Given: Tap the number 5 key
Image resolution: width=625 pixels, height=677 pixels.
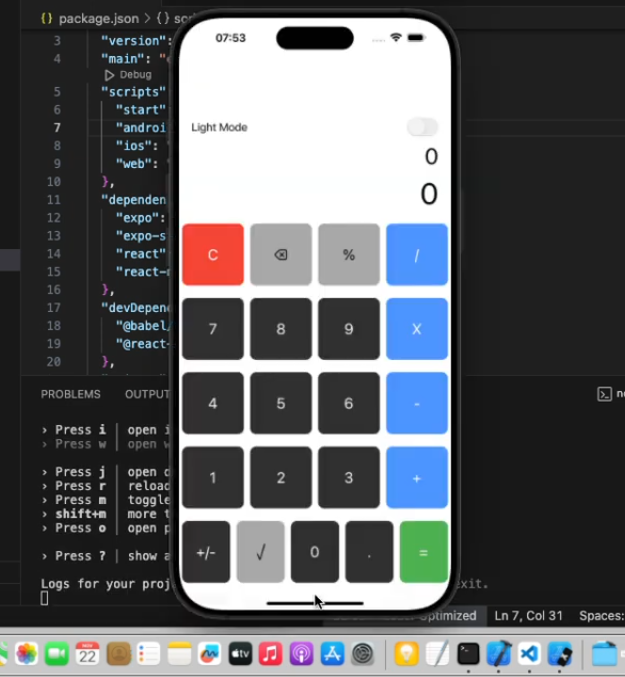Looking at the screenshot, I should 281,403.
